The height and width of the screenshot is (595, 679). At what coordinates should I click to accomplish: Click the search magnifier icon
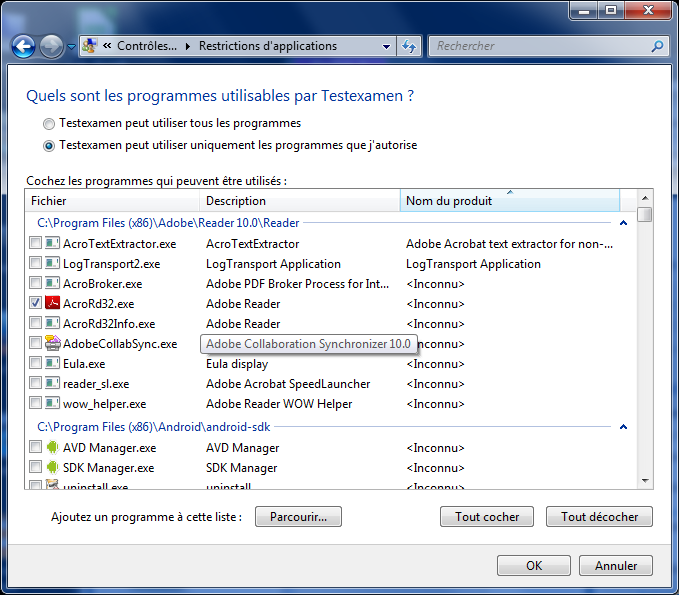click(x=657, y=46)
